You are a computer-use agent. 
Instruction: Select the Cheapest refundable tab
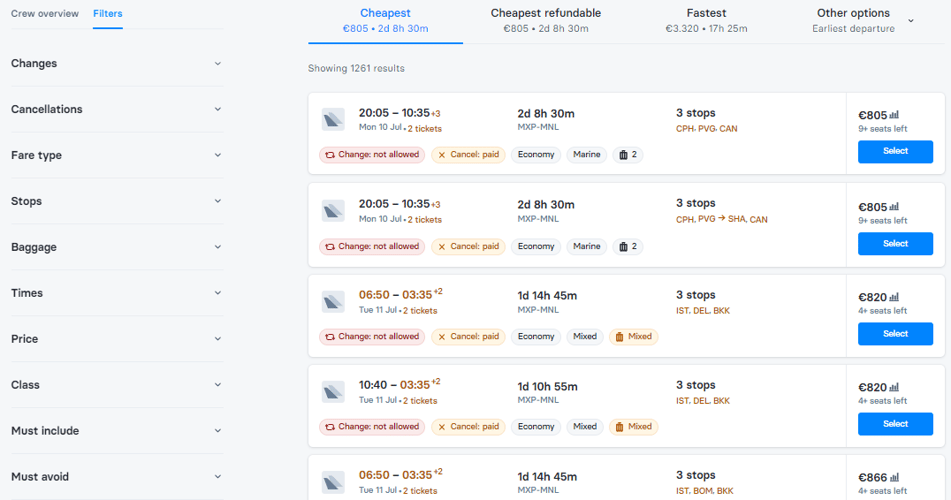(546, 21)
